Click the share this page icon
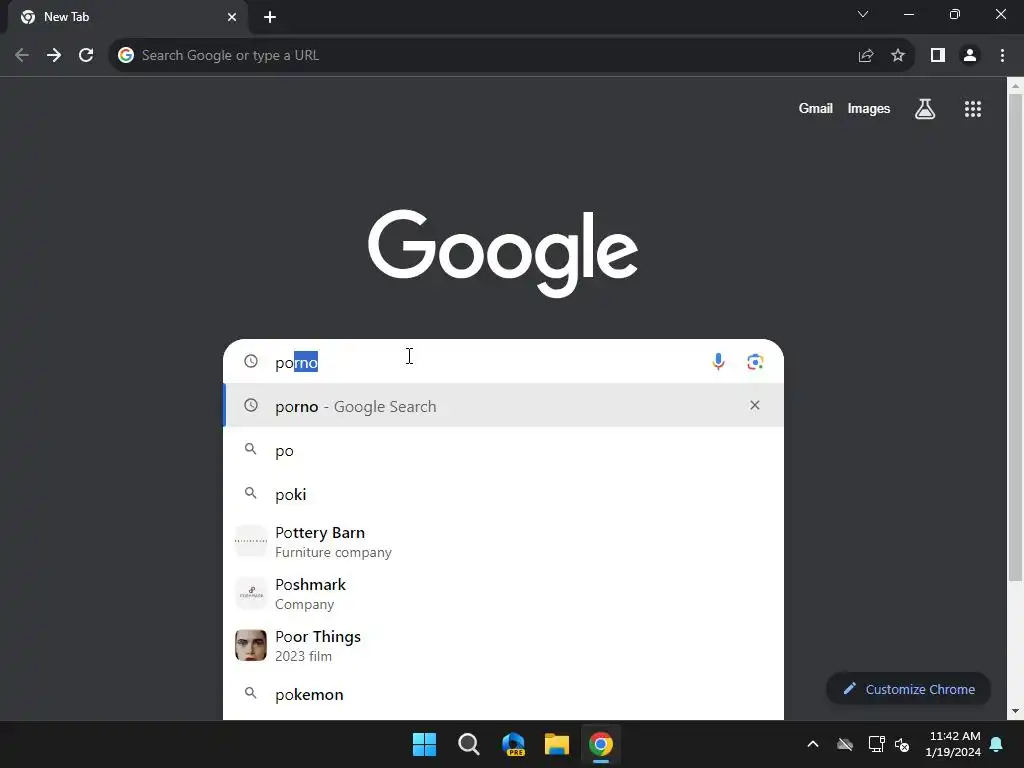 [866, 56]
